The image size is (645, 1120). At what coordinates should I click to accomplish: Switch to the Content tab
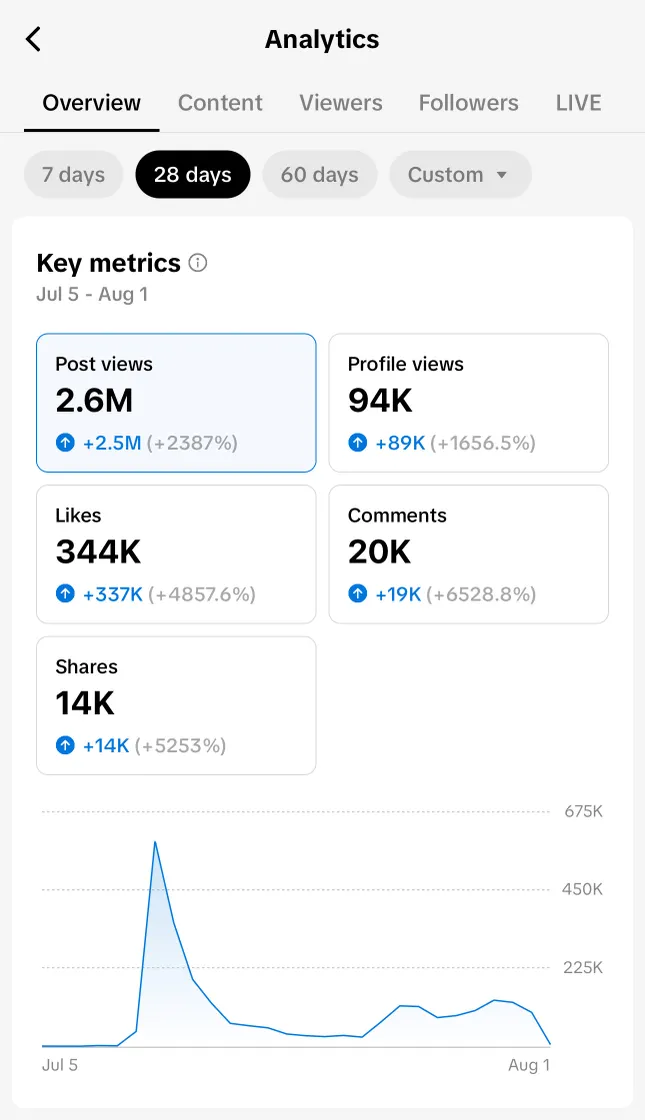pos(220,103)
